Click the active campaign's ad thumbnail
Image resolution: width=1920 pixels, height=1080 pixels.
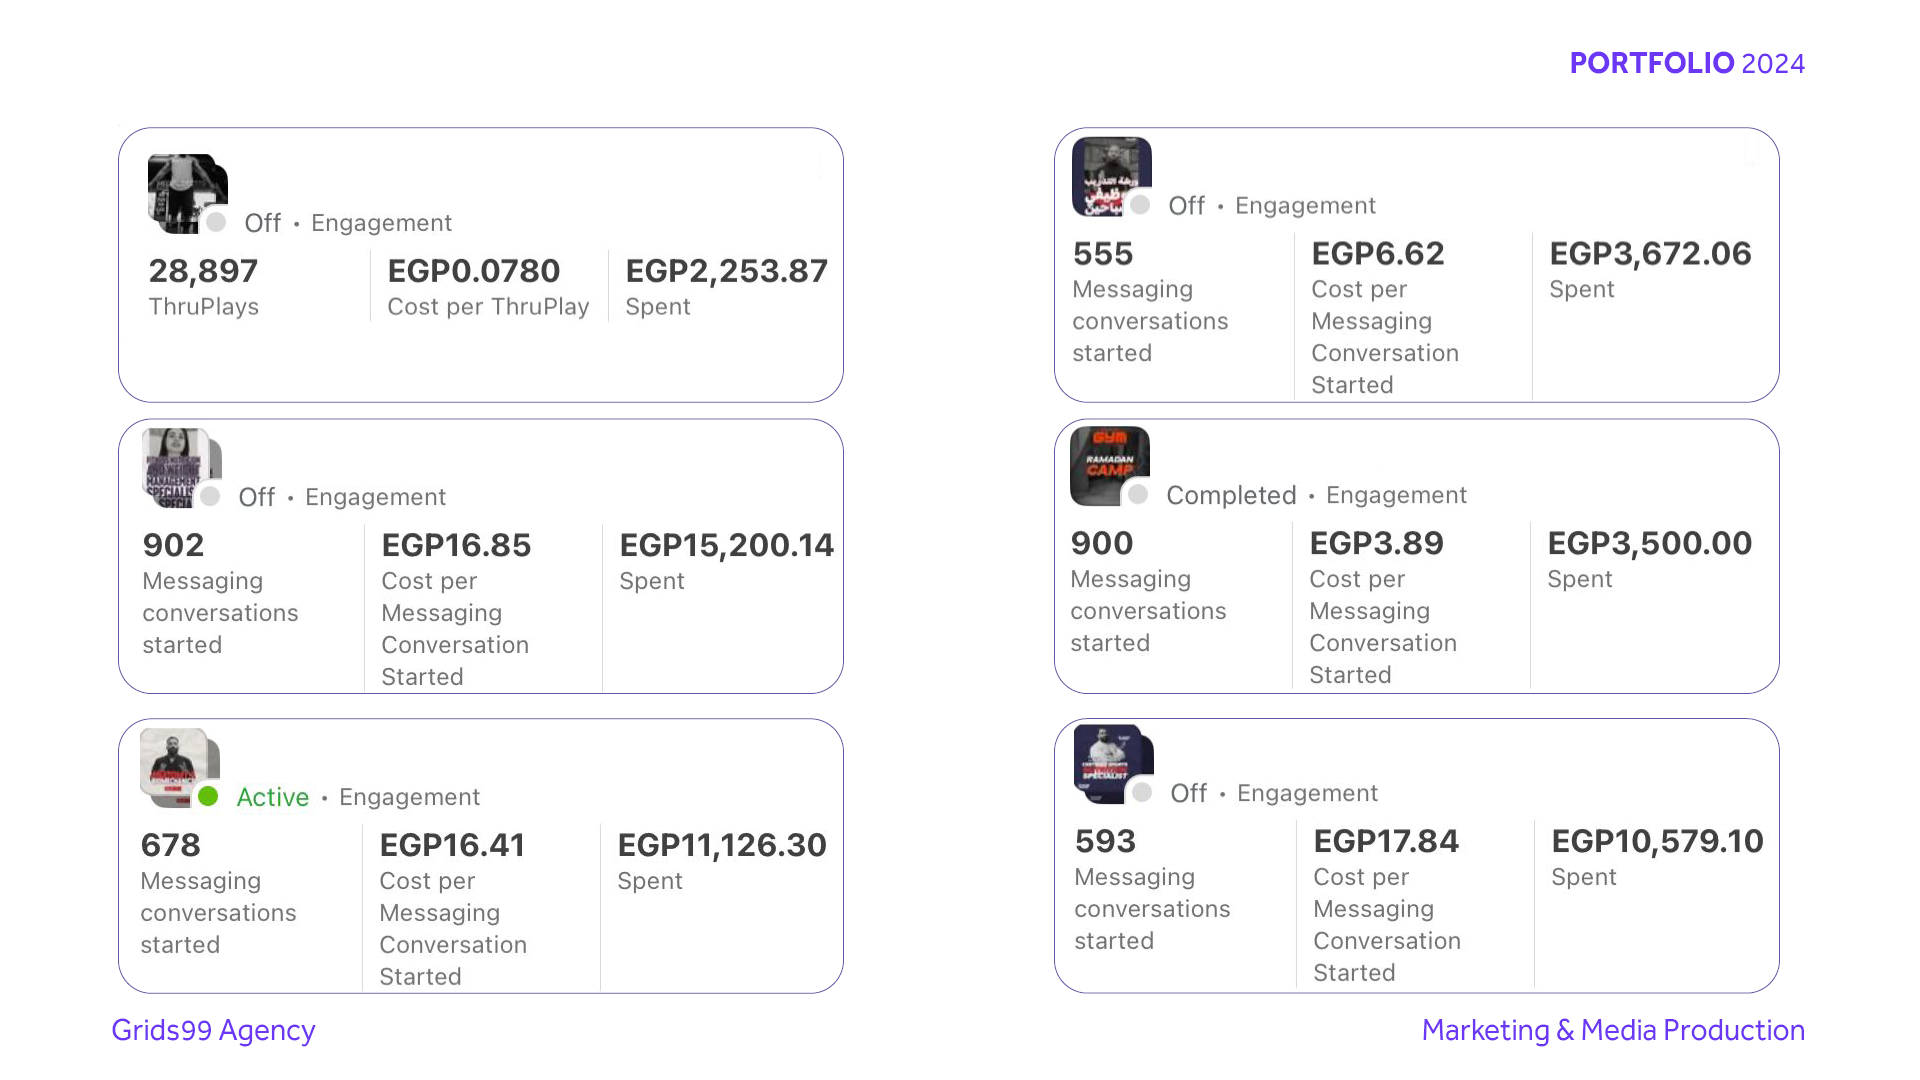(x=178, y=766)
